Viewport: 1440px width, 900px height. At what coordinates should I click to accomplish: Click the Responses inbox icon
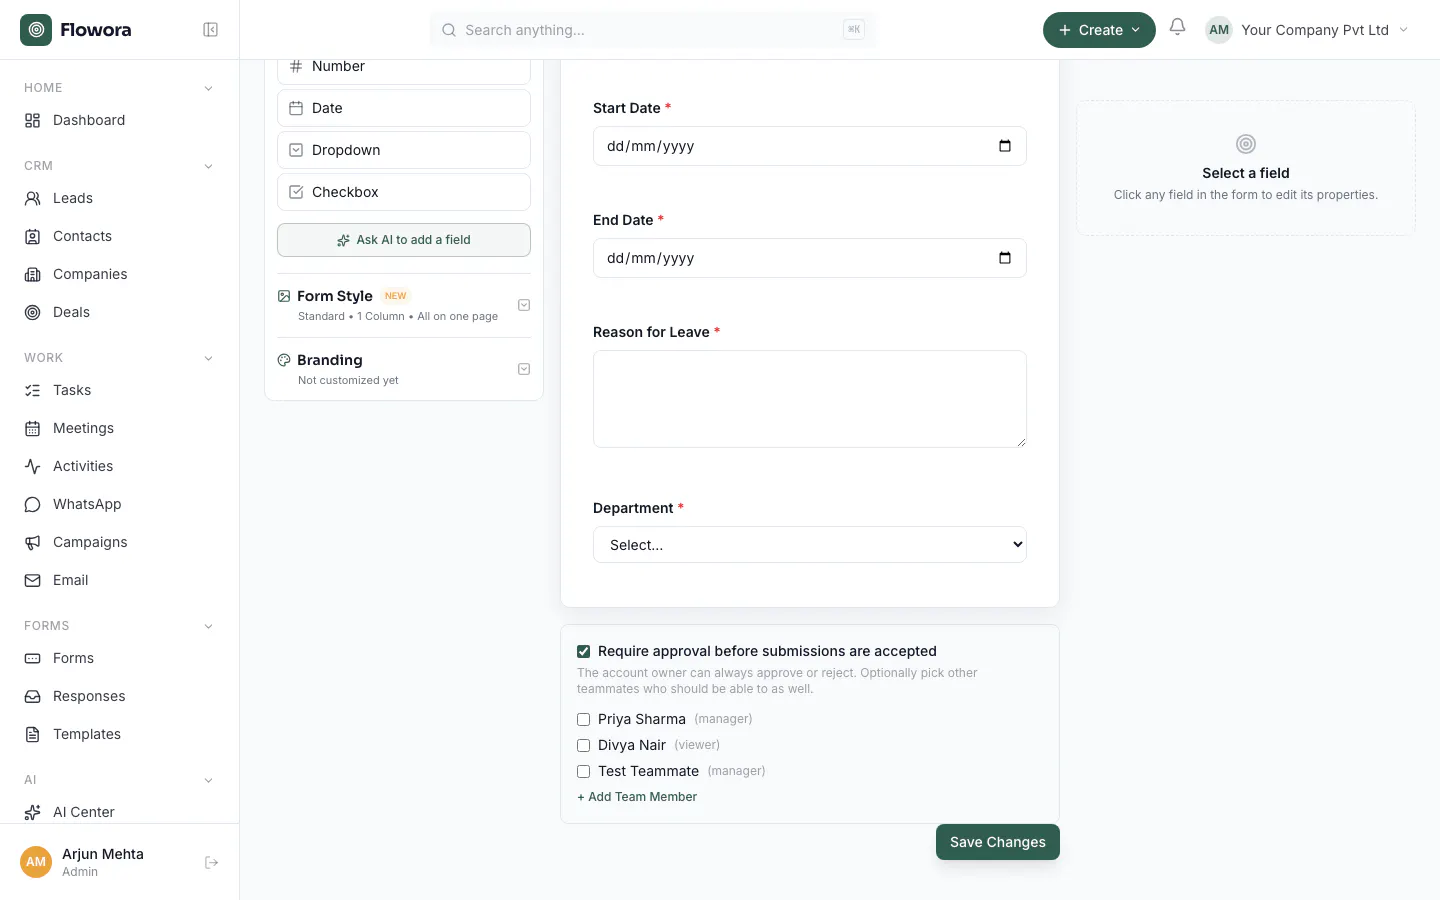tap(33, 696)
